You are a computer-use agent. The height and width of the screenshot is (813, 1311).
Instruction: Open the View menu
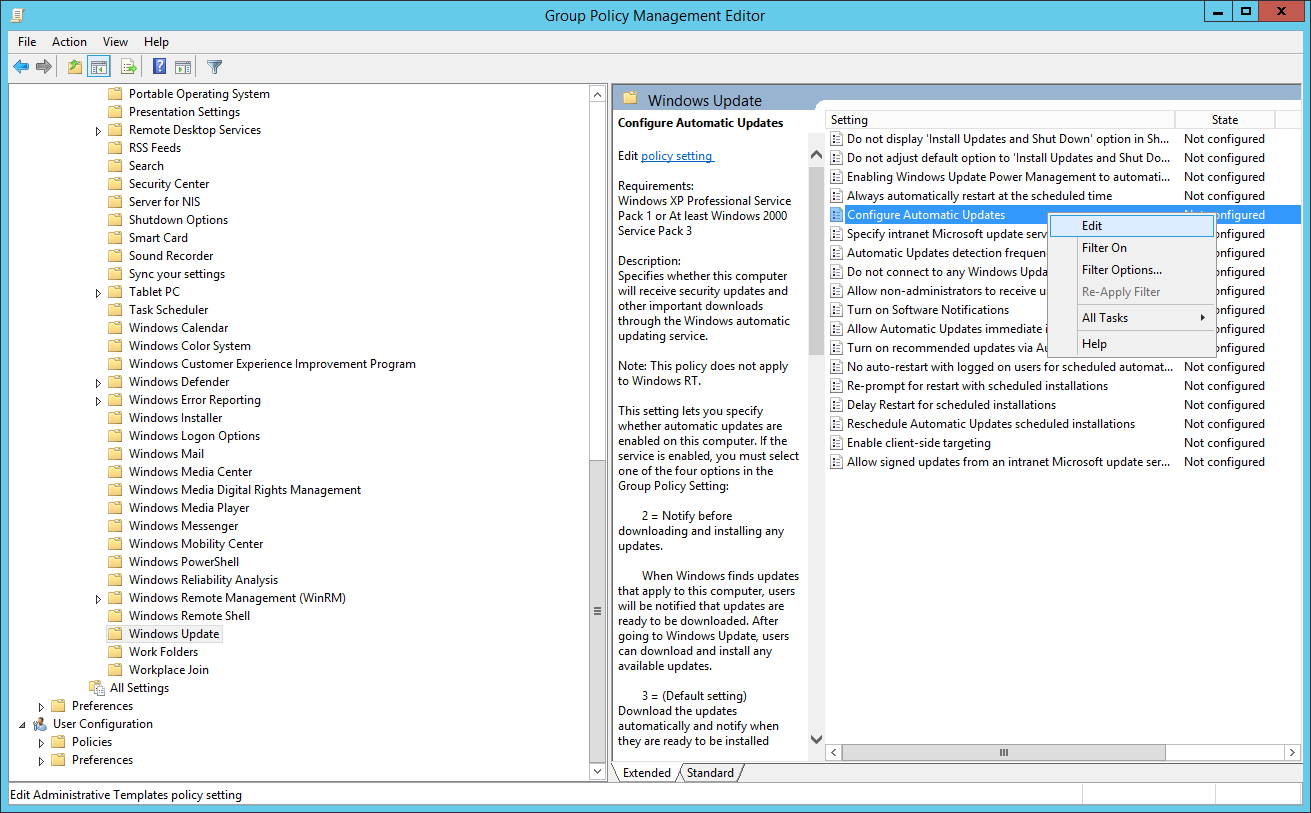pos(115,42)
